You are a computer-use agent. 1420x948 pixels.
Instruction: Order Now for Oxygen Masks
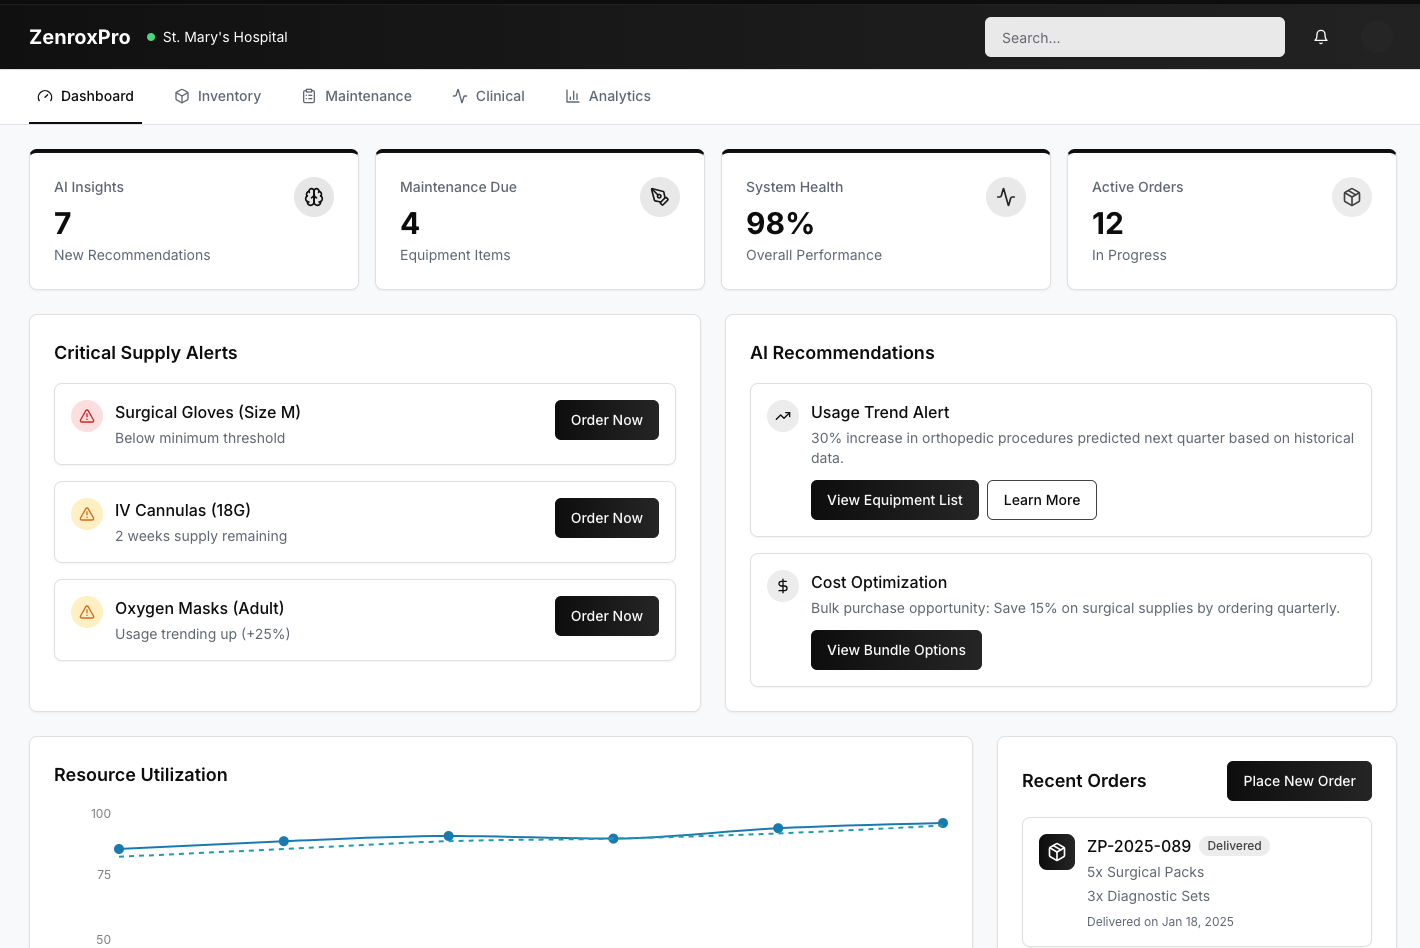tap(607, 616)
